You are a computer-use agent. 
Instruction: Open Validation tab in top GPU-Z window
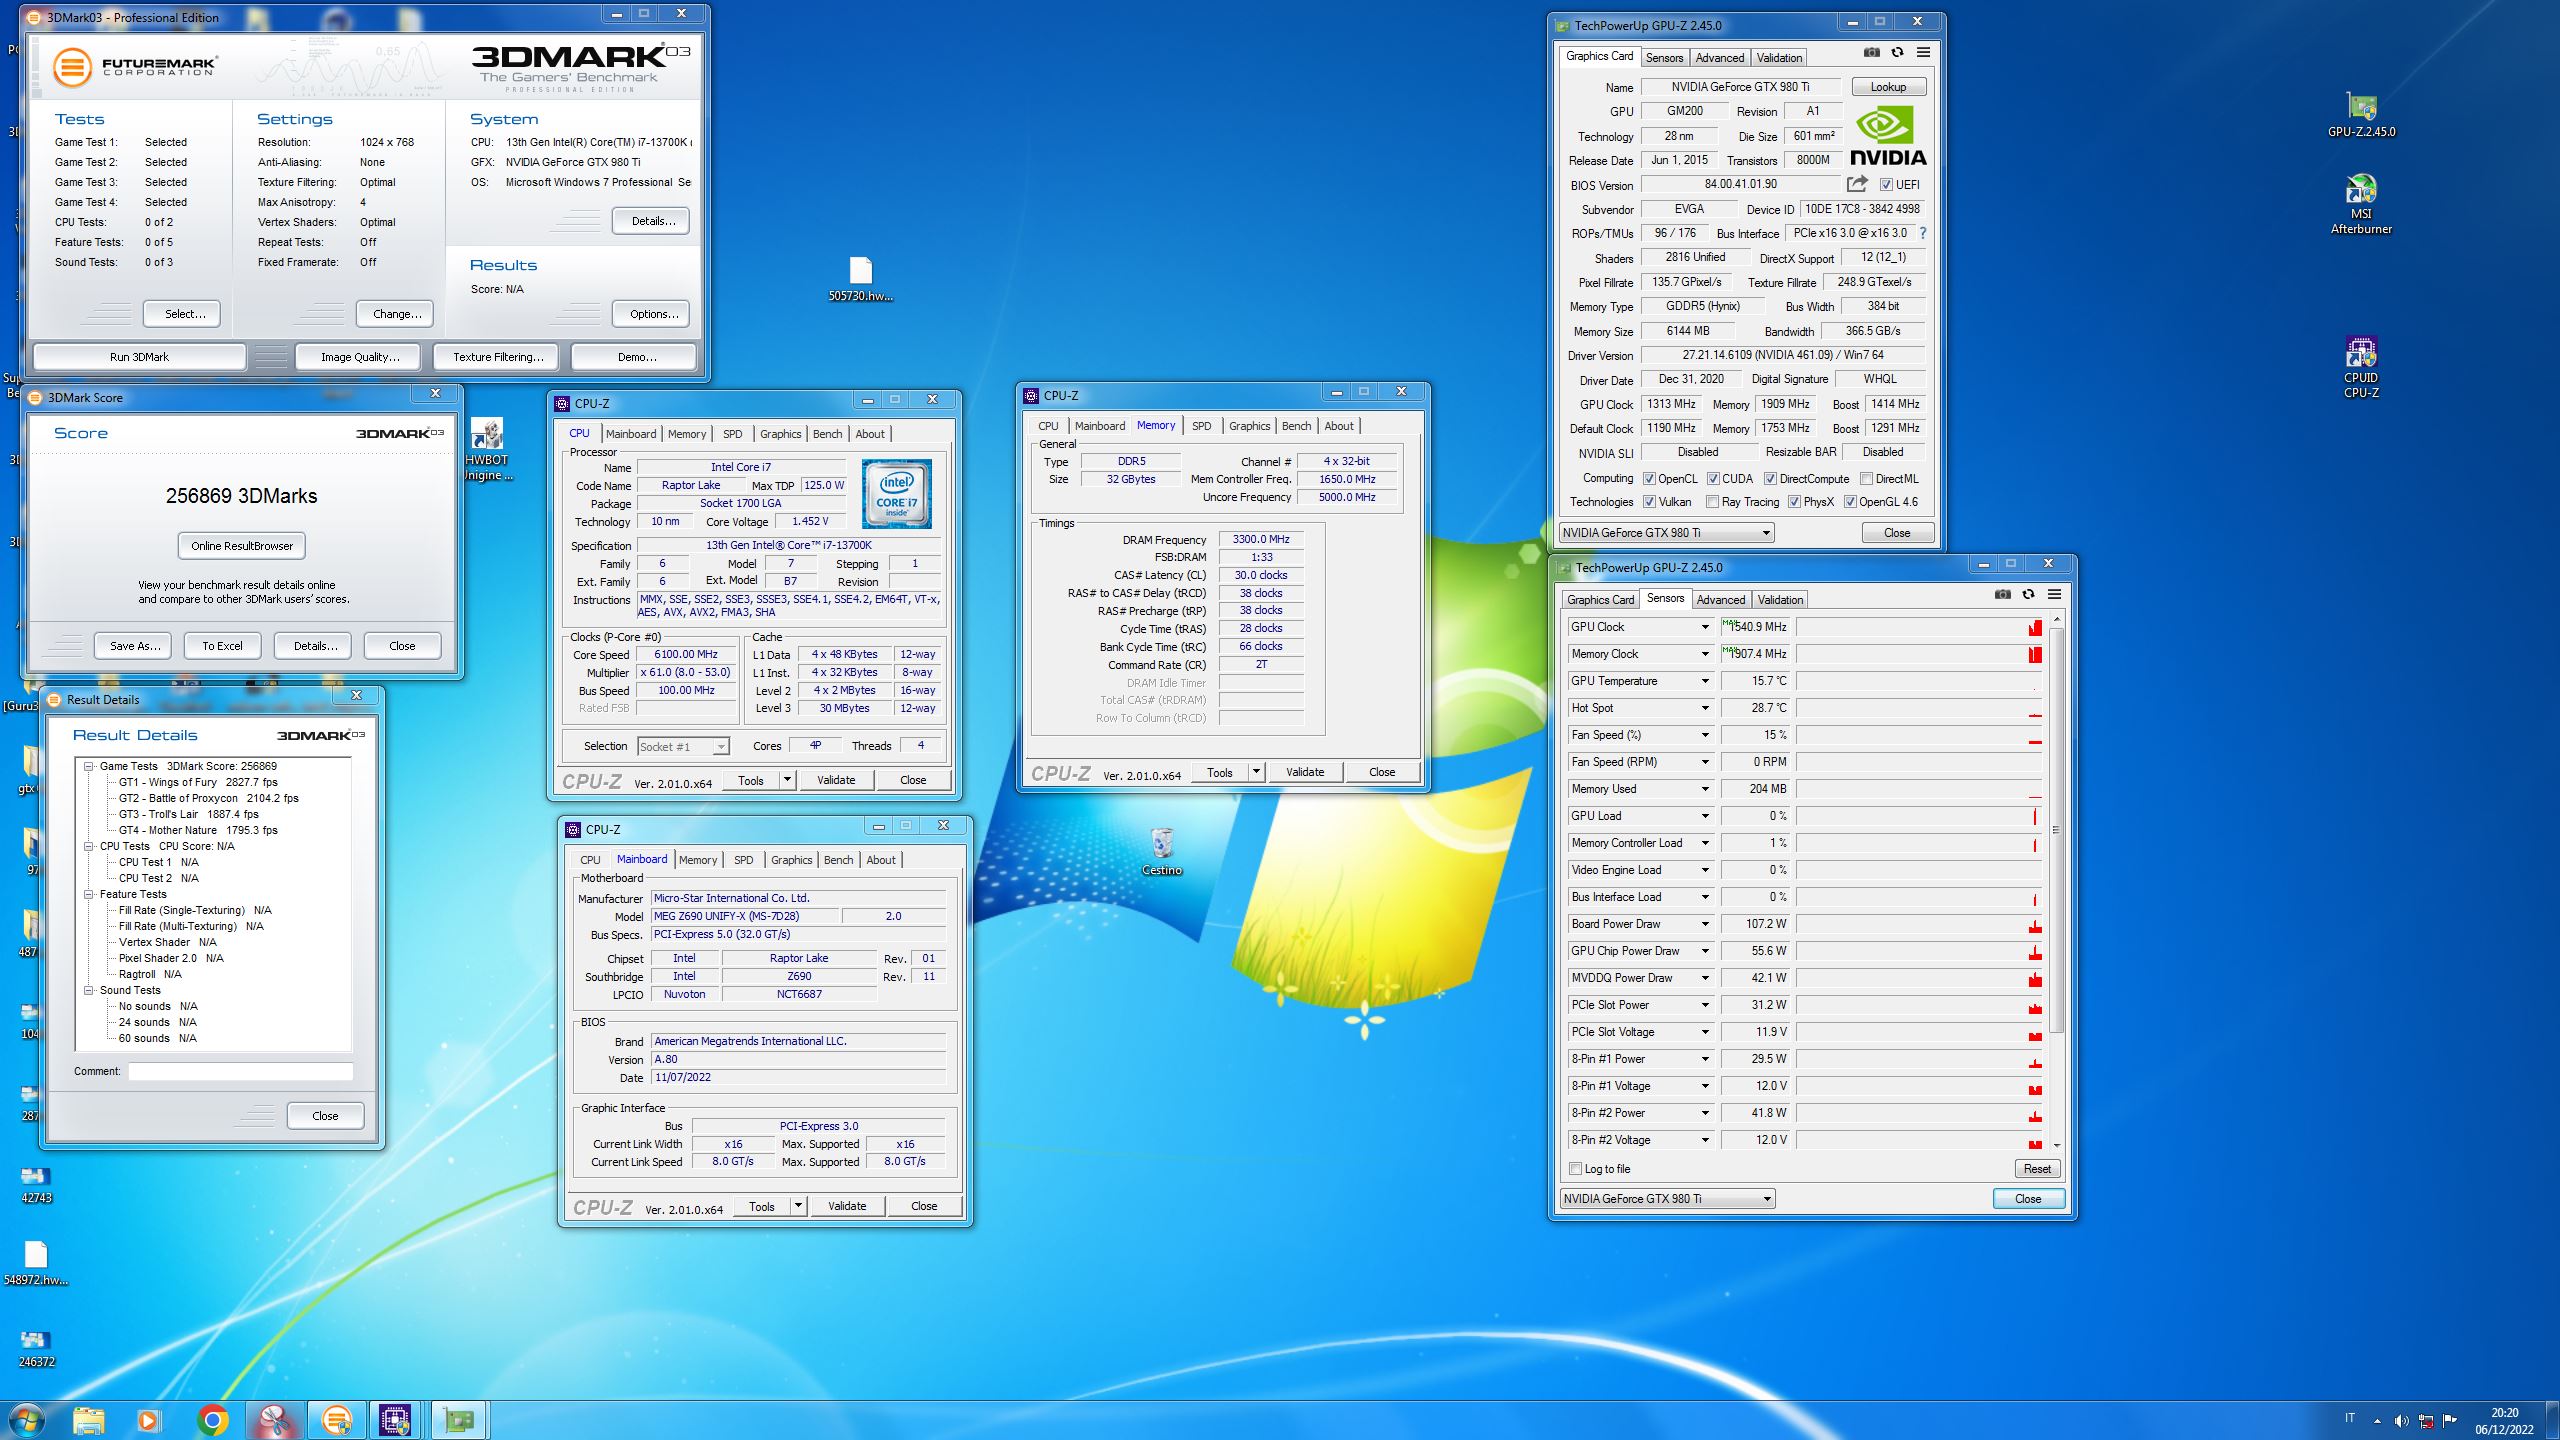coord(1779,58)
